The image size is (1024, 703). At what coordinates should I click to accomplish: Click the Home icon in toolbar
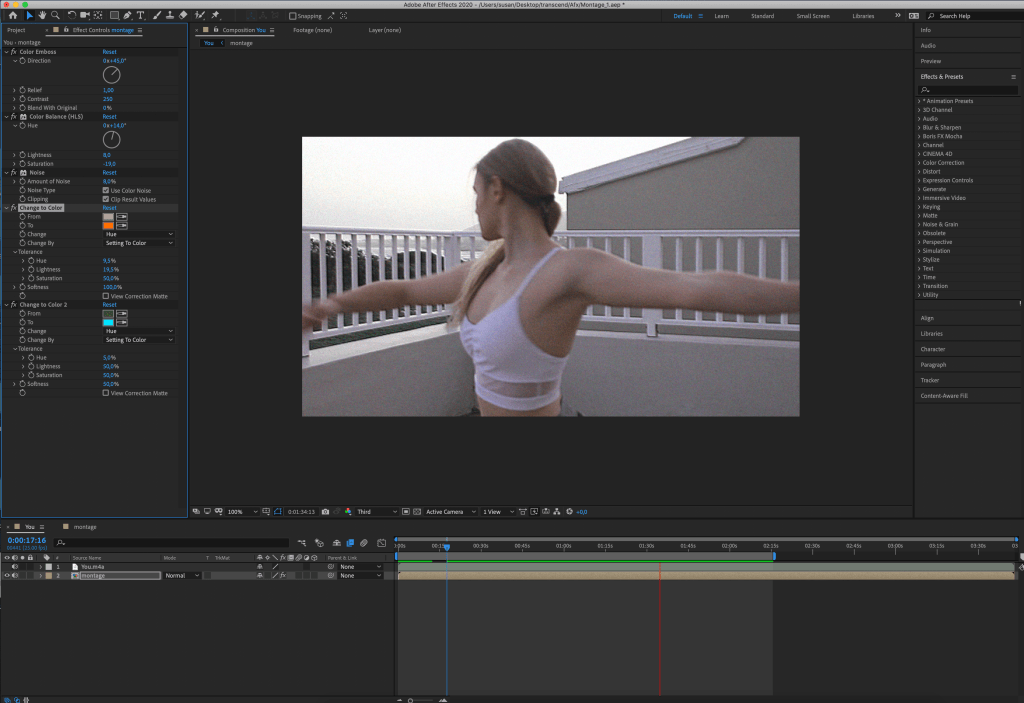[x=13, y=16]
